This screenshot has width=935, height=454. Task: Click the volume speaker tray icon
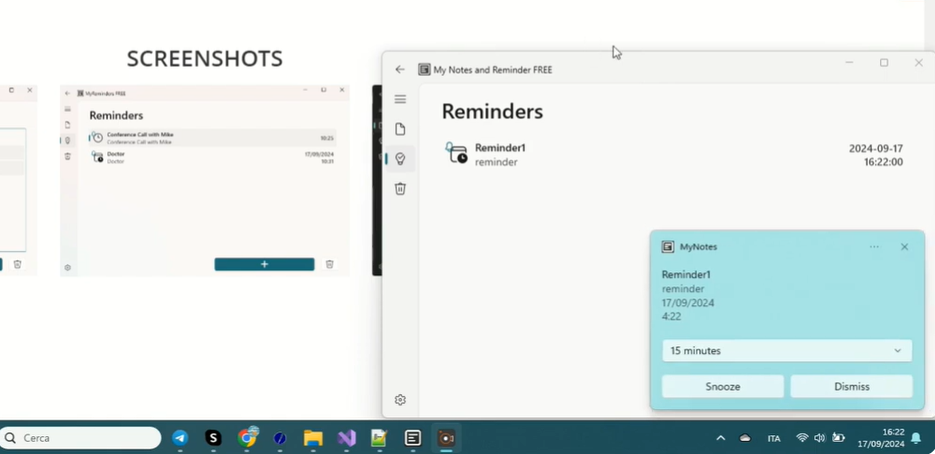click(820, 438)
